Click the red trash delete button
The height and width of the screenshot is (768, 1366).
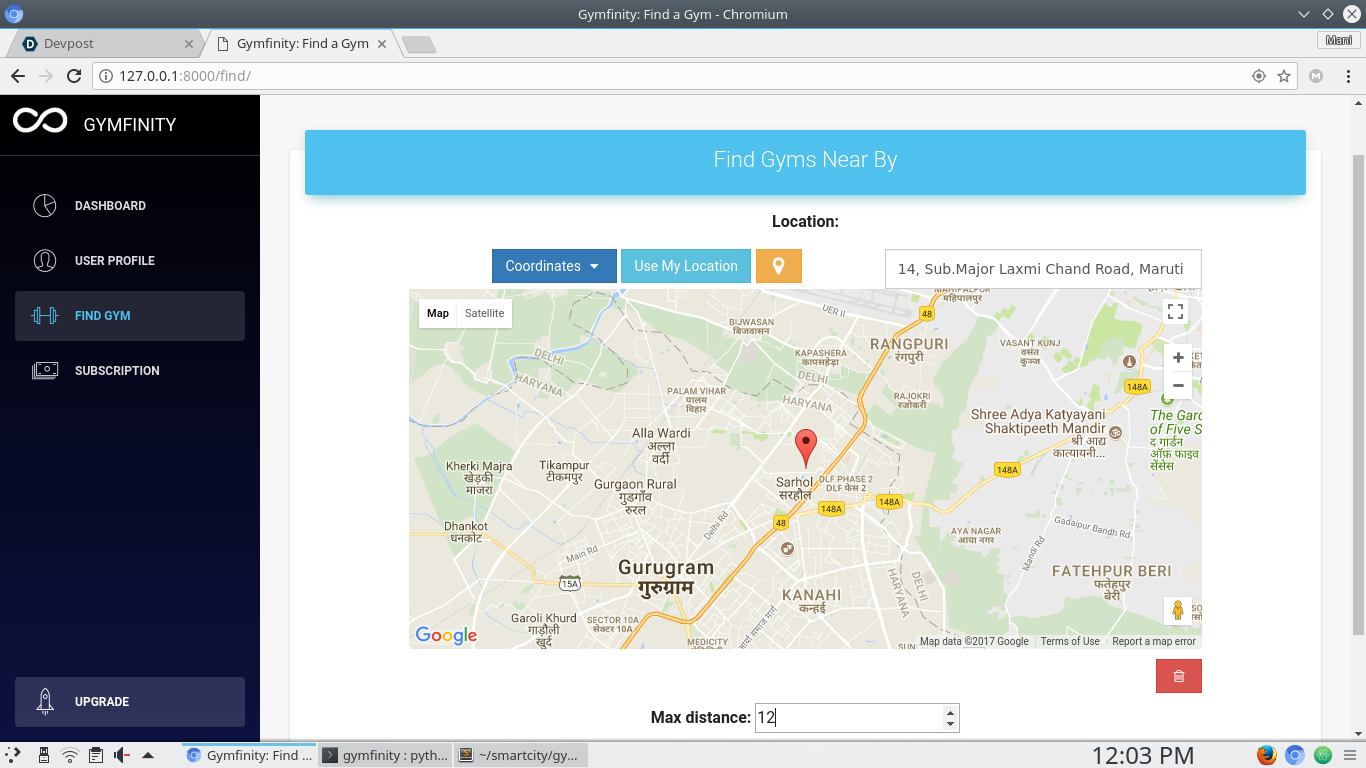1179,676
